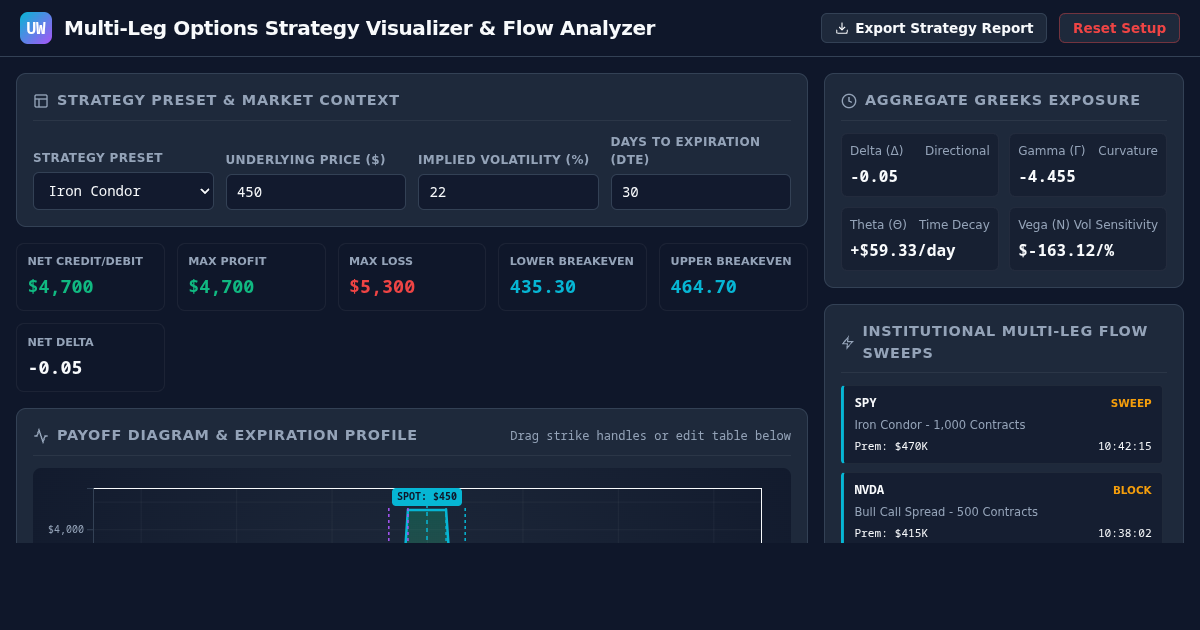Export the strategy report

934,28
